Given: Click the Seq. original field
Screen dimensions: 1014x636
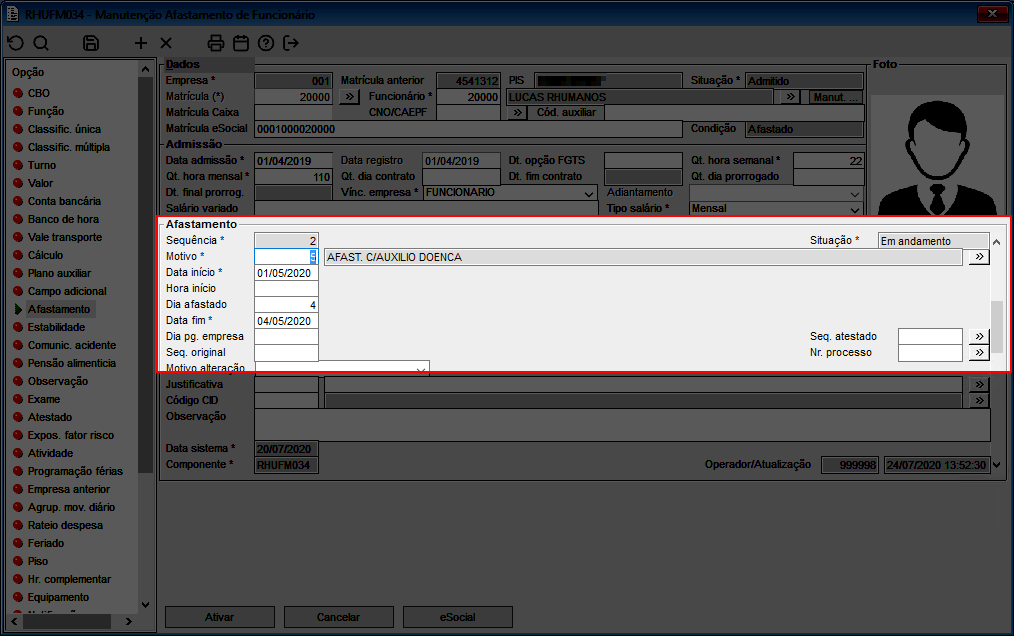Looking at the screenshot, I should (x=286, y=353).
